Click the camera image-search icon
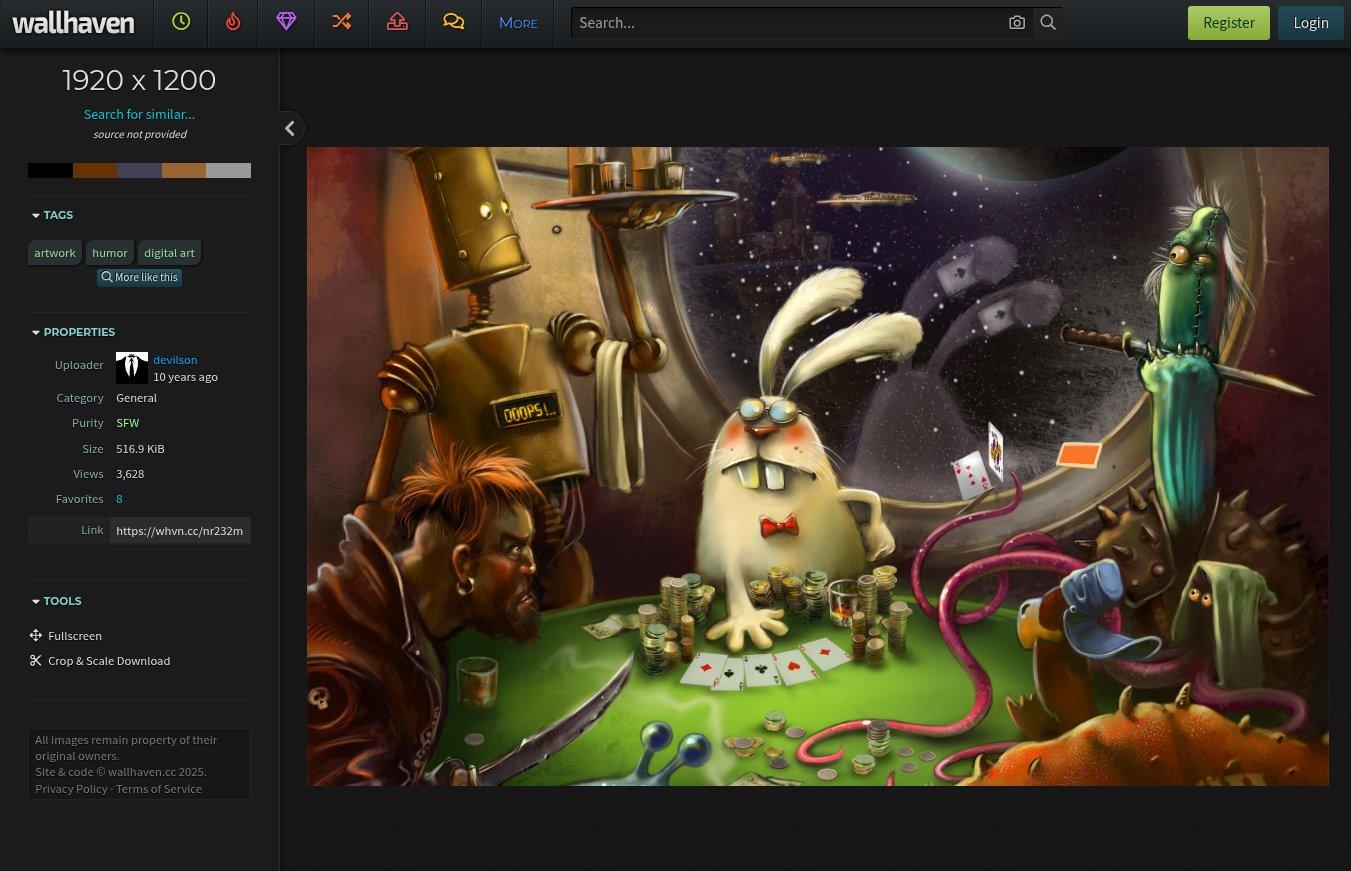 (x=1017, y=22)
